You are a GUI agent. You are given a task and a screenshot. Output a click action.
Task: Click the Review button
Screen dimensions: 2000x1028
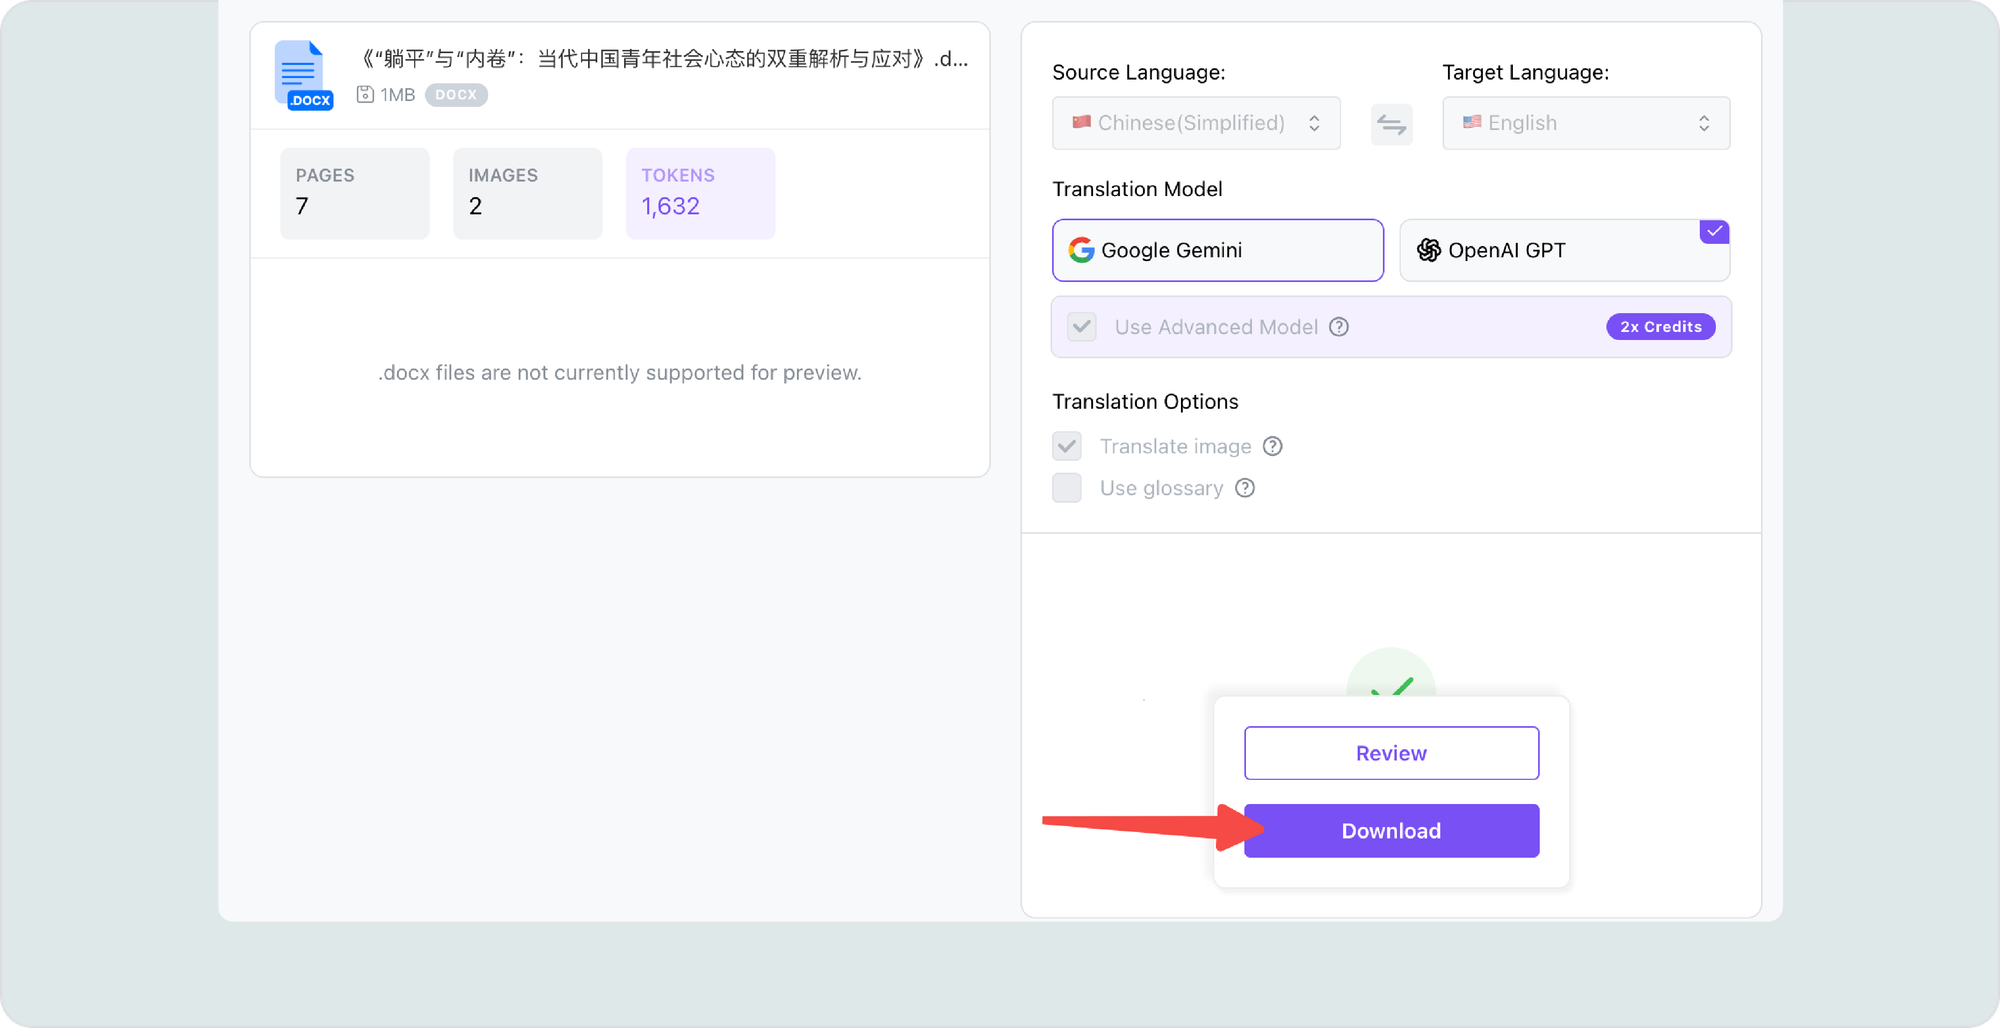tap(1391, 753)
